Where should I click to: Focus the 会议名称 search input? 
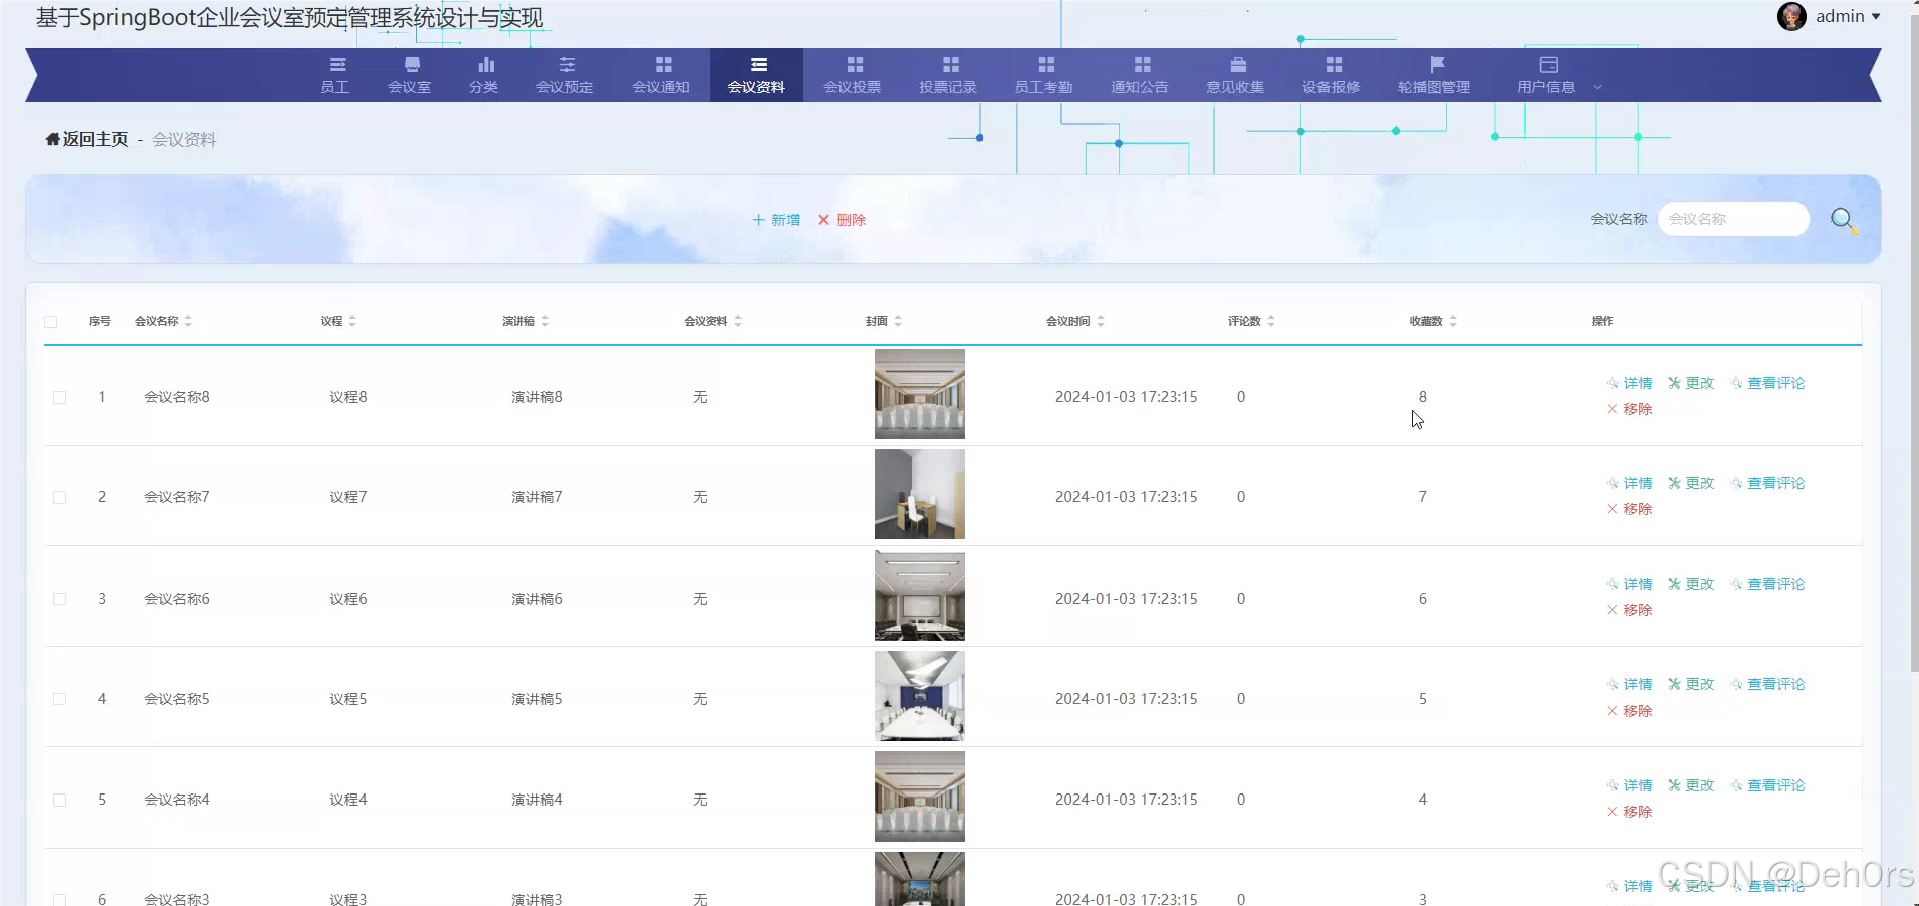tap(1734, 219)
